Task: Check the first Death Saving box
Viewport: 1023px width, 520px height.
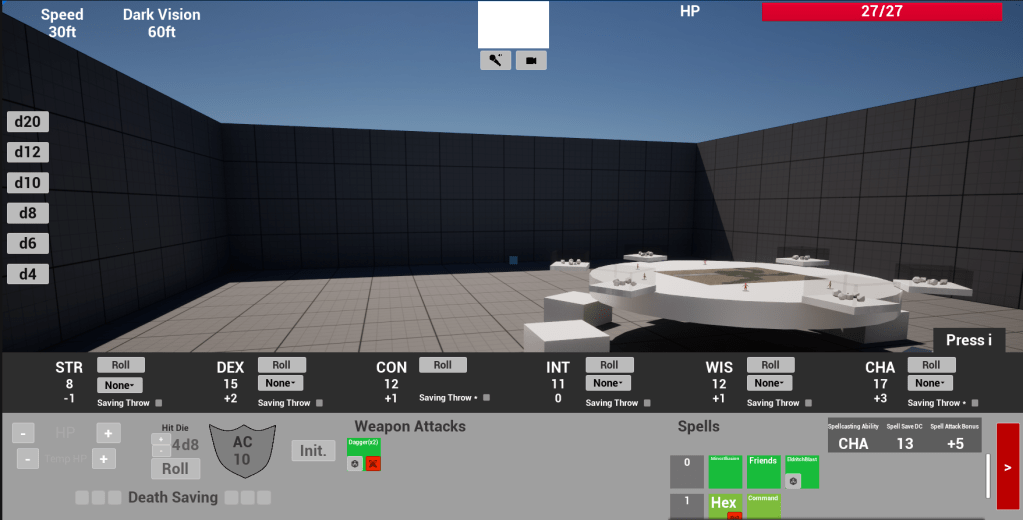Action: [x=83, y=497]
